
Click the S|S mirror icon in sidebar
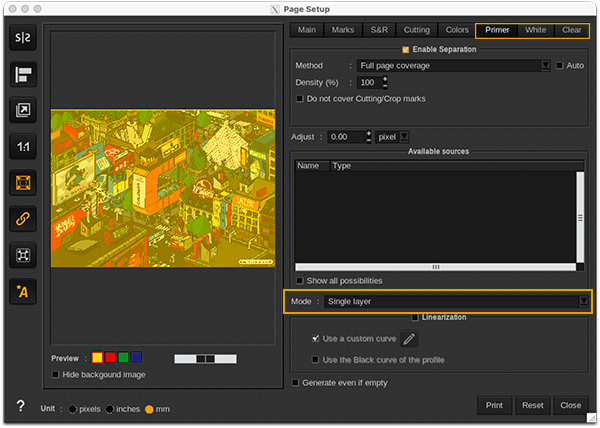click(x=22, y=39)
